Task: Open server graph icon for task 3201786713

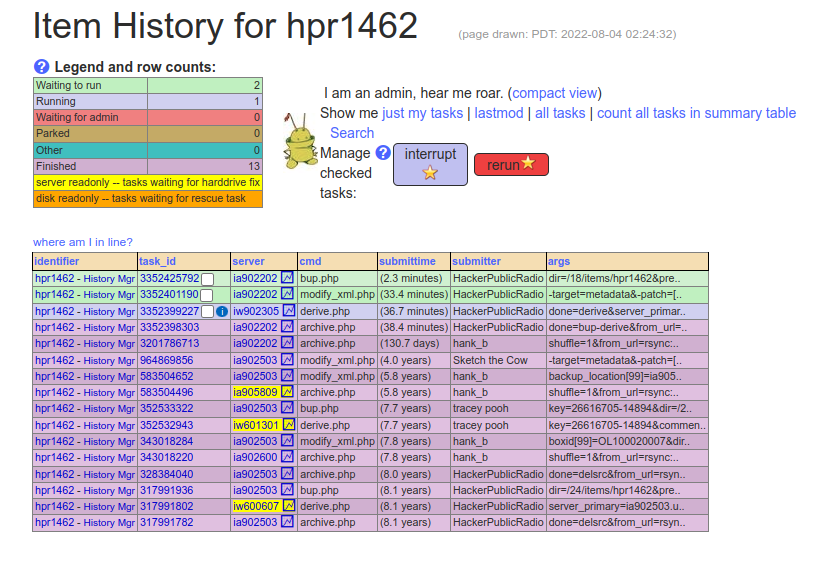Action: (287, 343)
